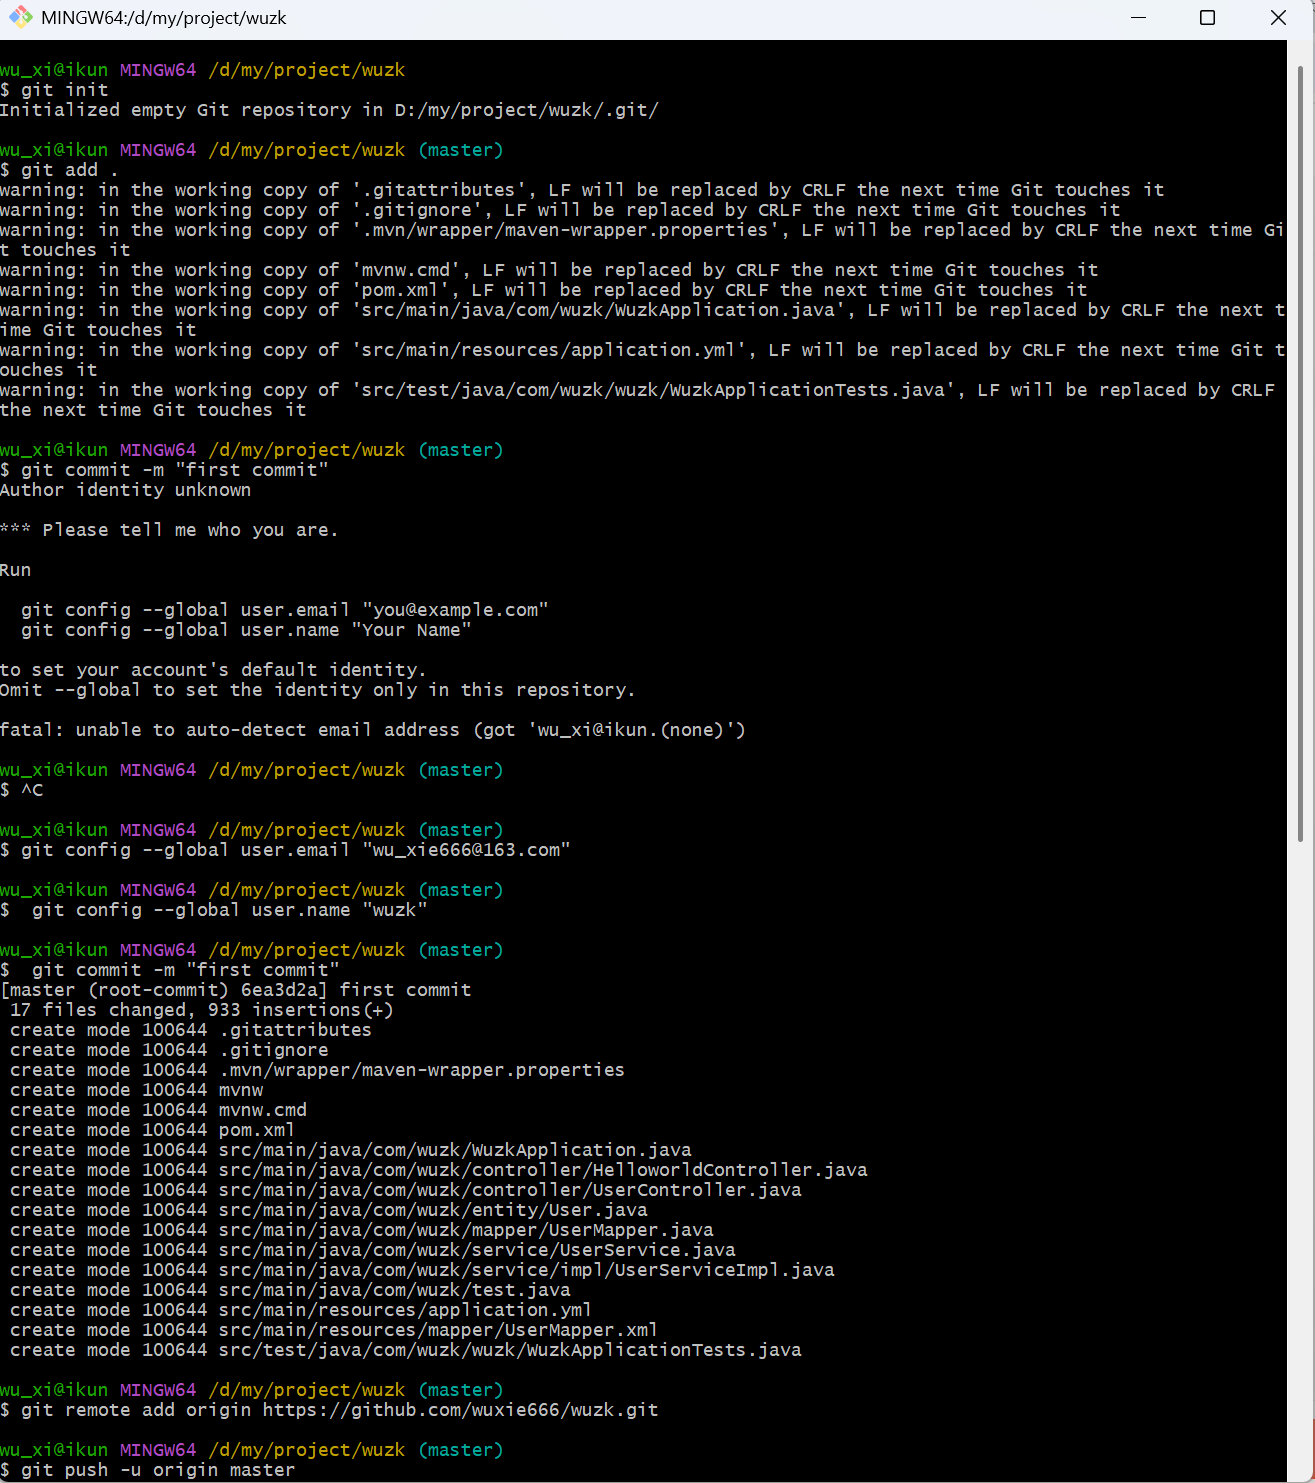
Task: Click create mode line for UserMapper.java
Action: 362,1230
